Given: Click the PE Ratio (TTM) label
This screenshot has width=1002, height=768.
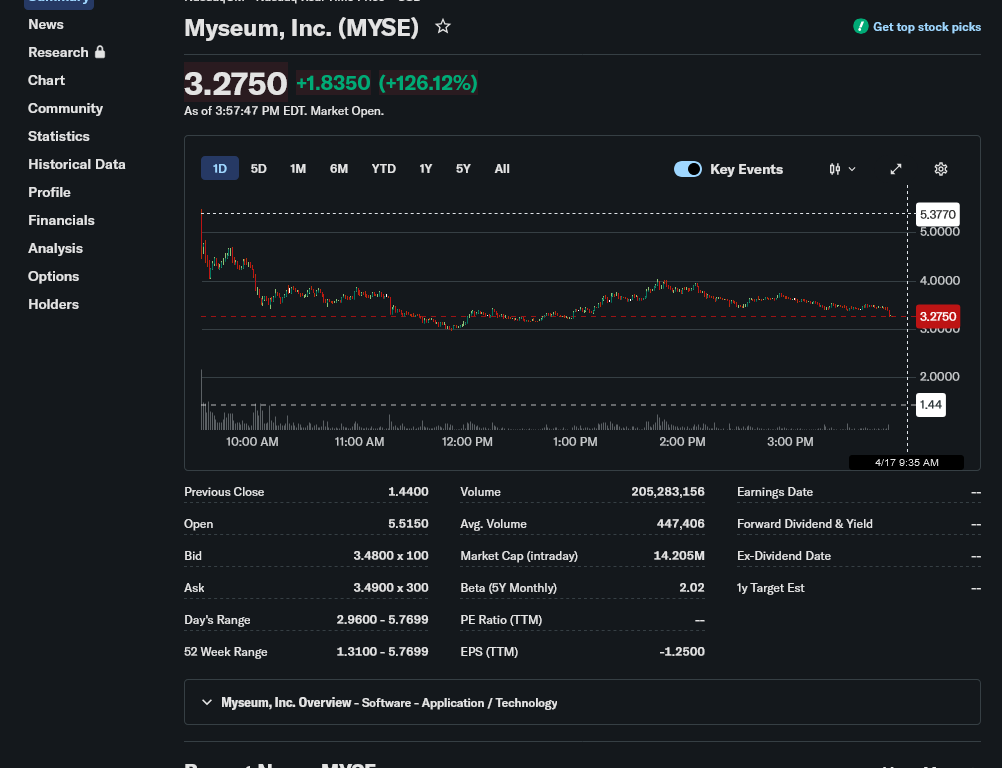Looking at the screenshot, I should tap(501, 620).
